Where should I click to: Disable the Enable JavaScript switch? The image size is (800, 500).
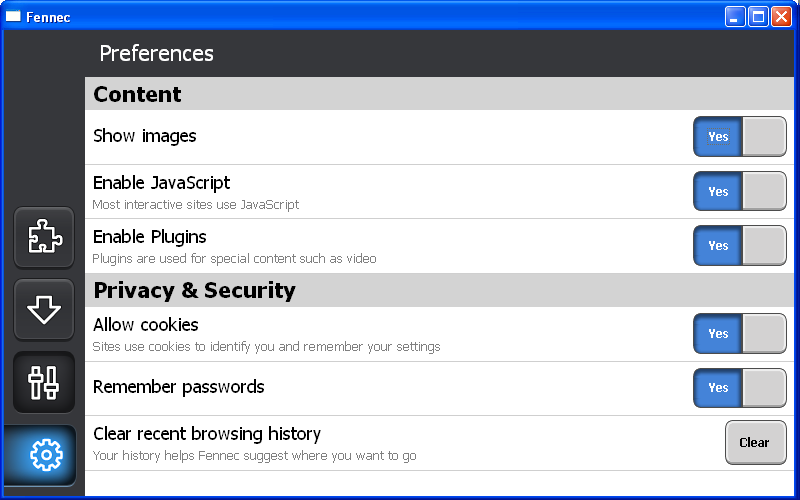739,191
